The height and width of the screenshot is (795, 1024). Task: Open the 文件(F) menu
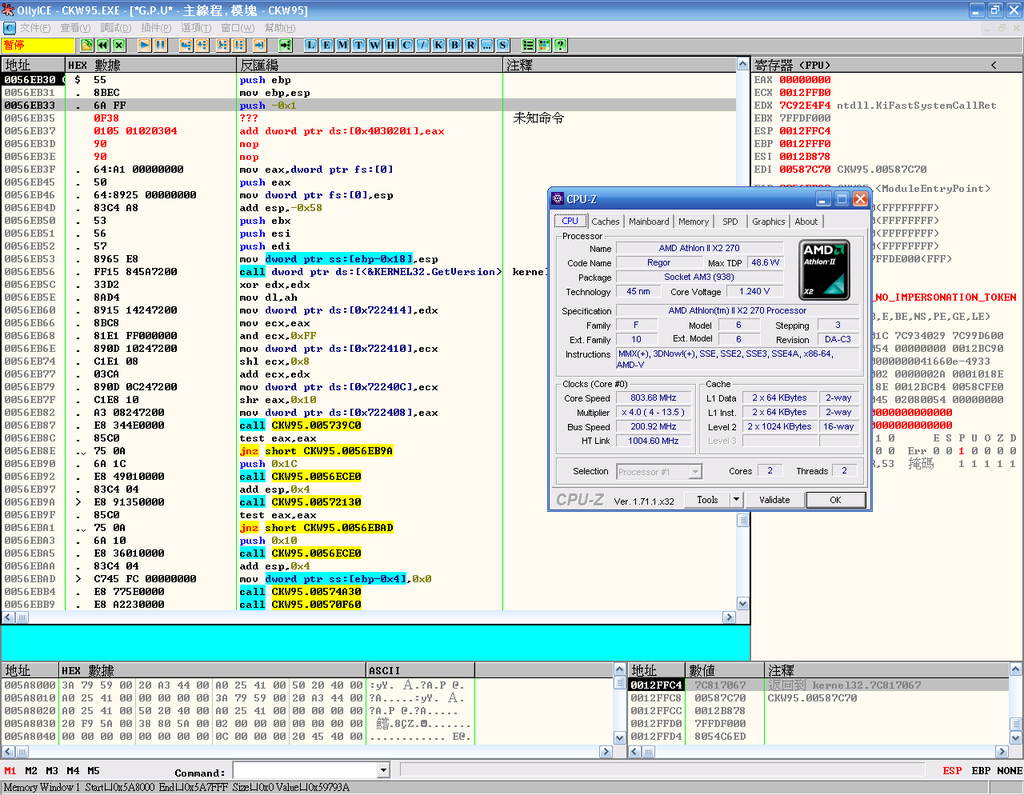pos(35,28)
